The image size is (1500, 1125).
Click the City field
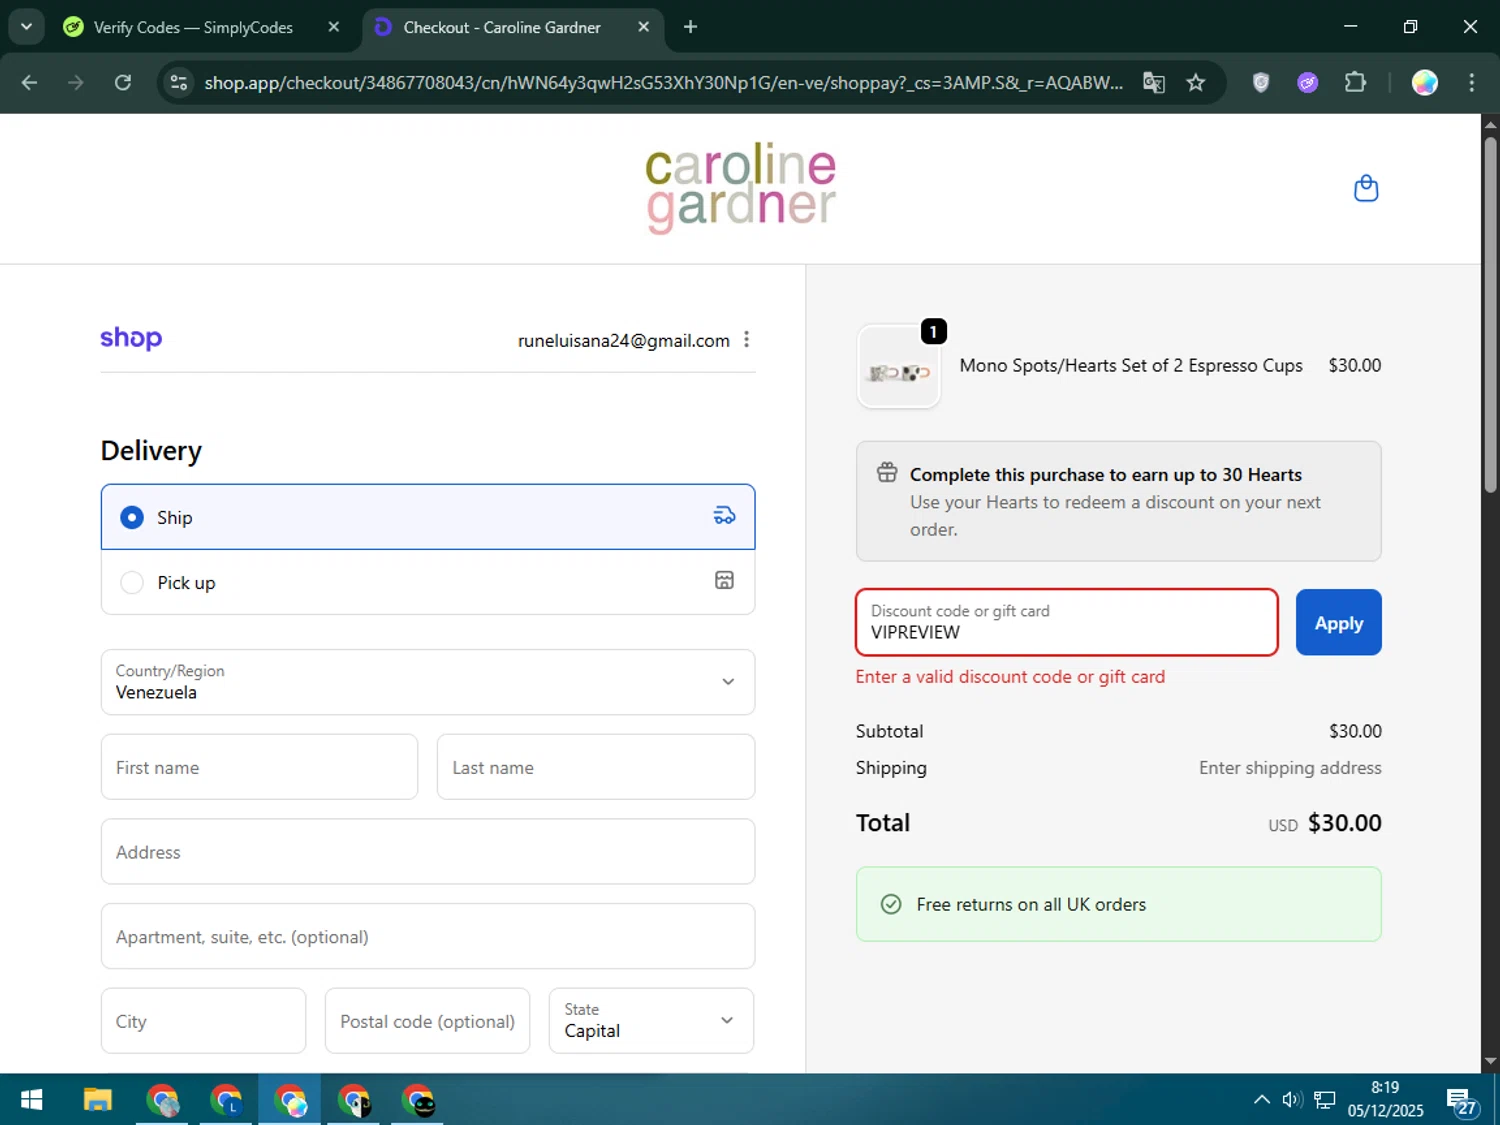click(203, 1021)
